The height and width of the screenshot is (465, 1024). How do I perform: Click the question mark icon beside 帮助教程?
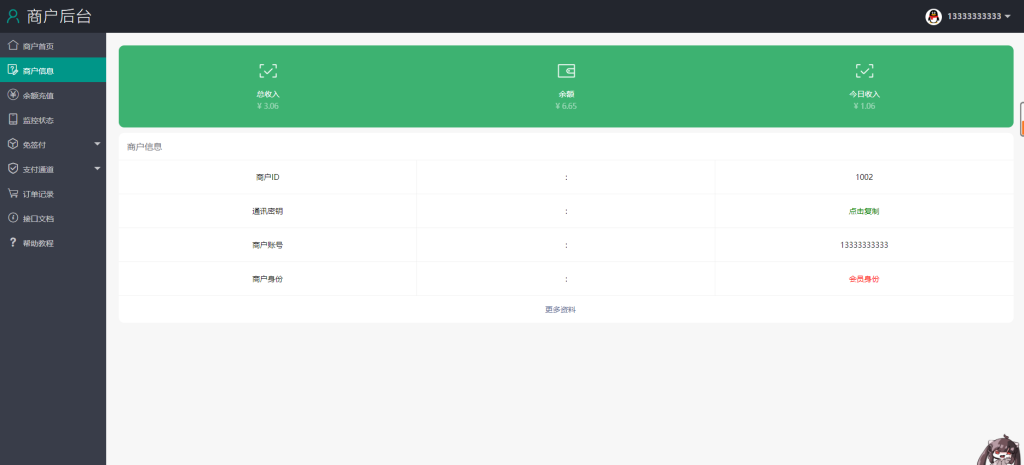pyautogui.click(x=12, y=242)
